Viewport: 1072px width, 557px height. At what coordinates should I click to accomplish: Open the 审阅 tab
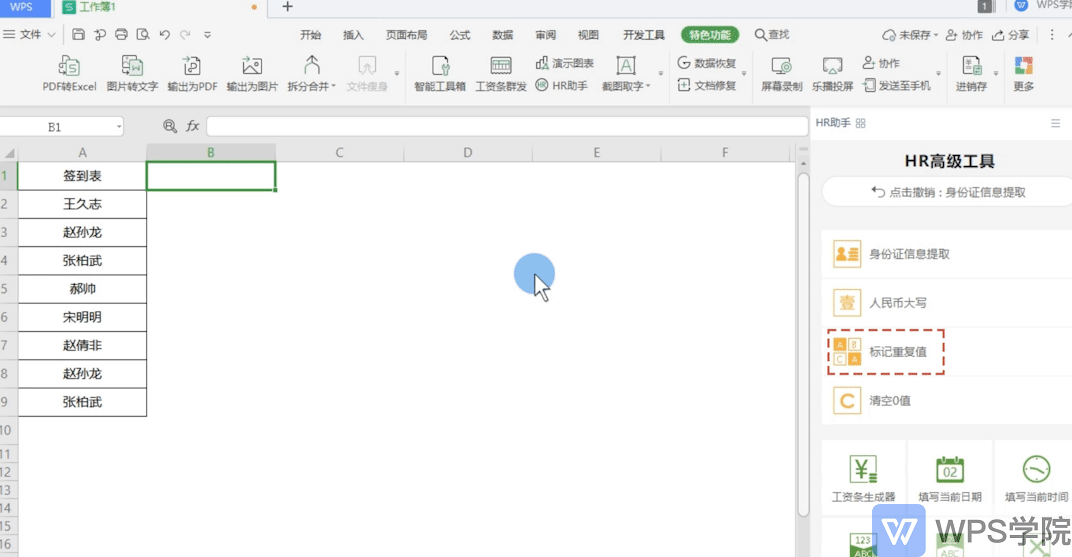coord(545,34)
